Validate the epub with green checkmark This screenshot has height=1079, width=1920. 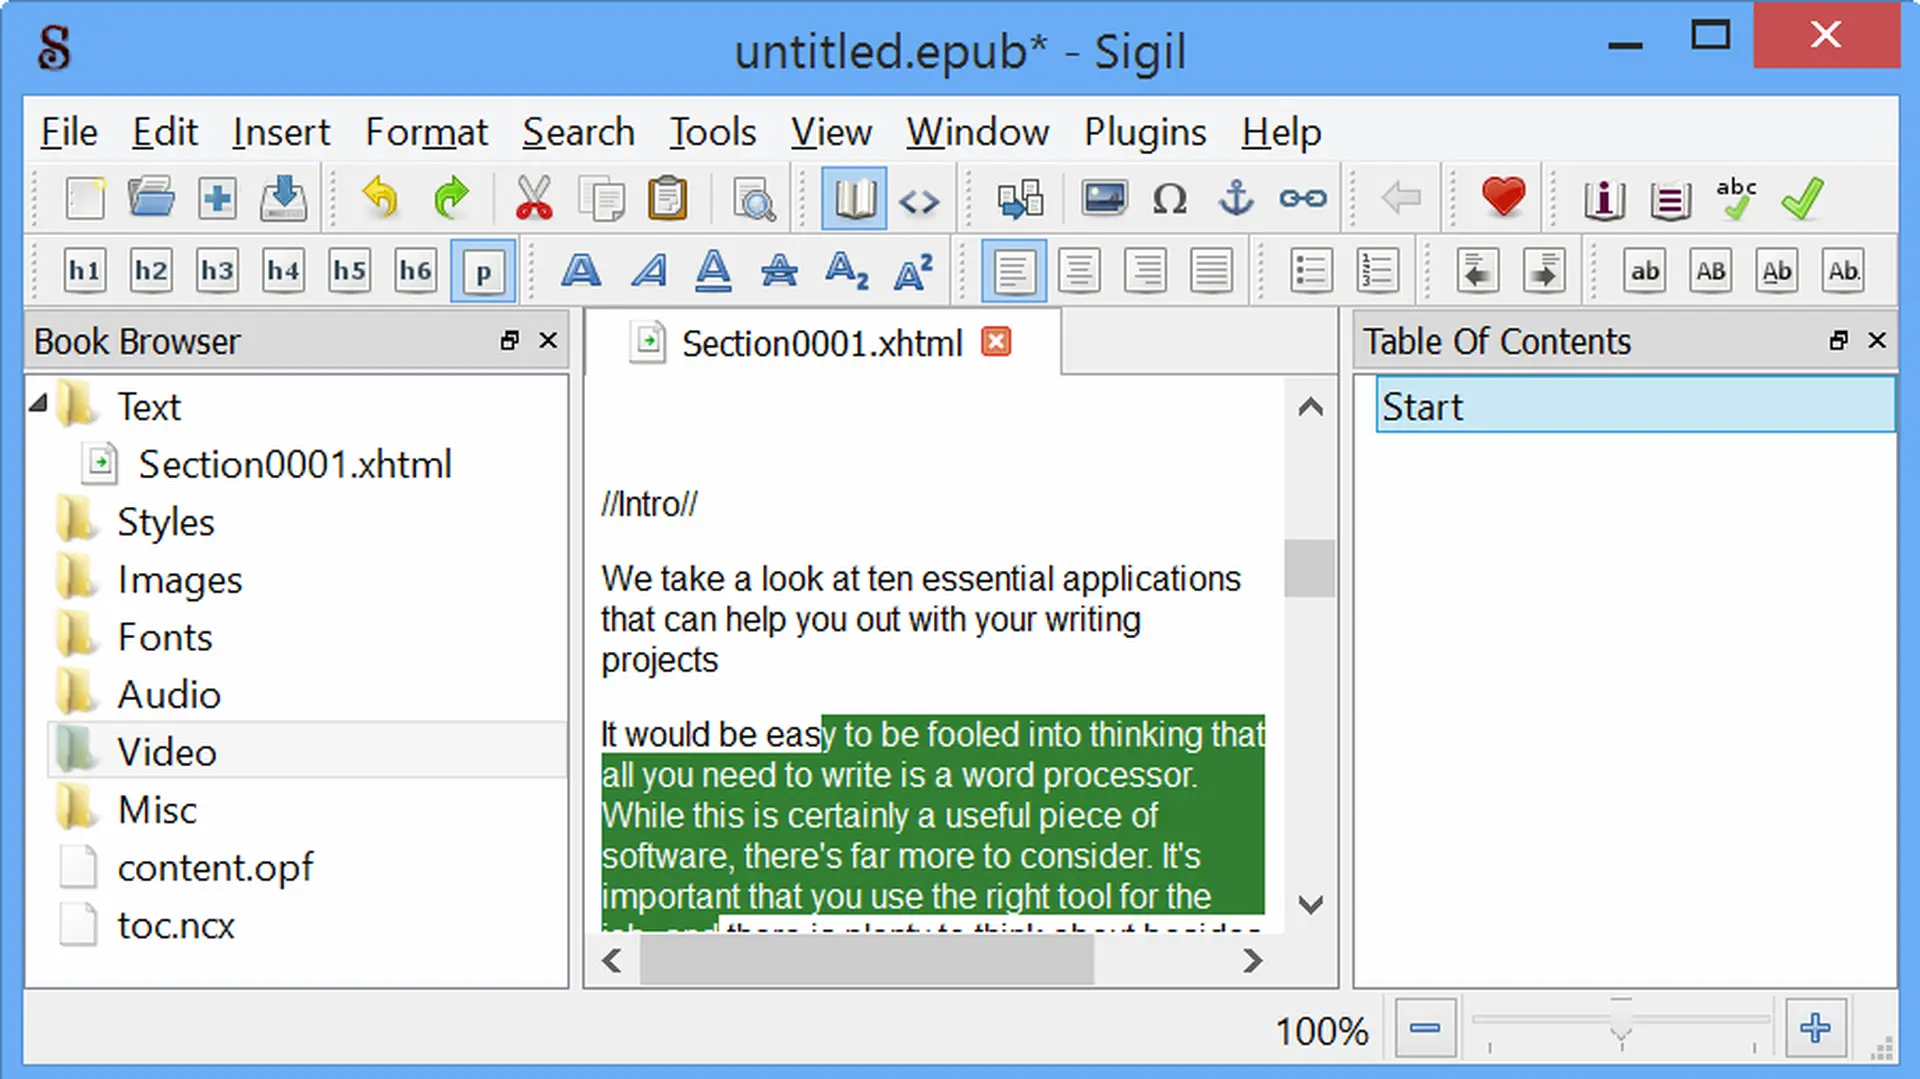pos(1802,199)
